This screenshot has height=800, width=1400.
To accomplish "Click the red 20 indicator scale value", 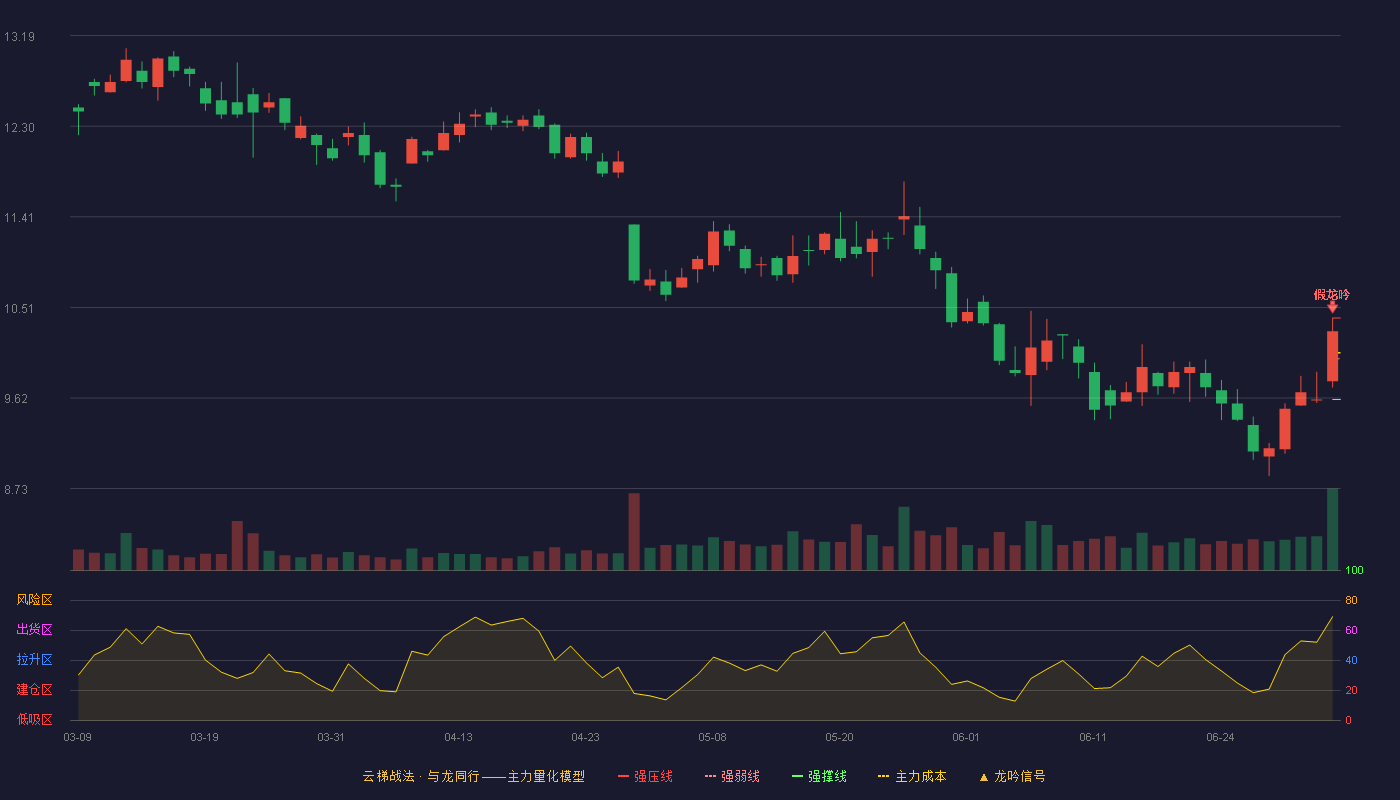I will click(x=1351, y=690).
